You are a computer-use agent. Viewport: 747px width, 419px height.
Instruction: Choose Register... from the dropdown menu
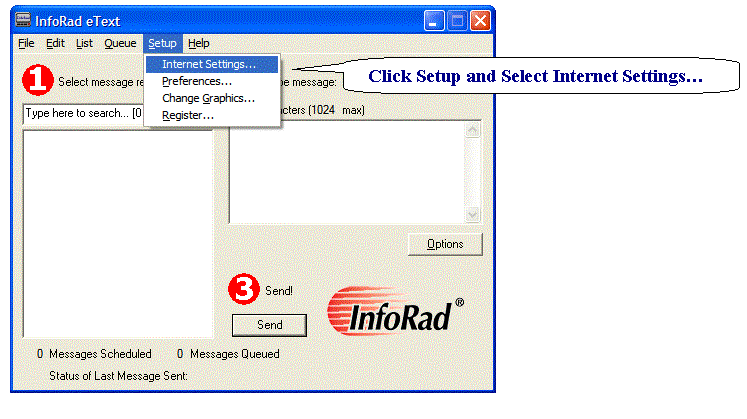pos(212,115)
